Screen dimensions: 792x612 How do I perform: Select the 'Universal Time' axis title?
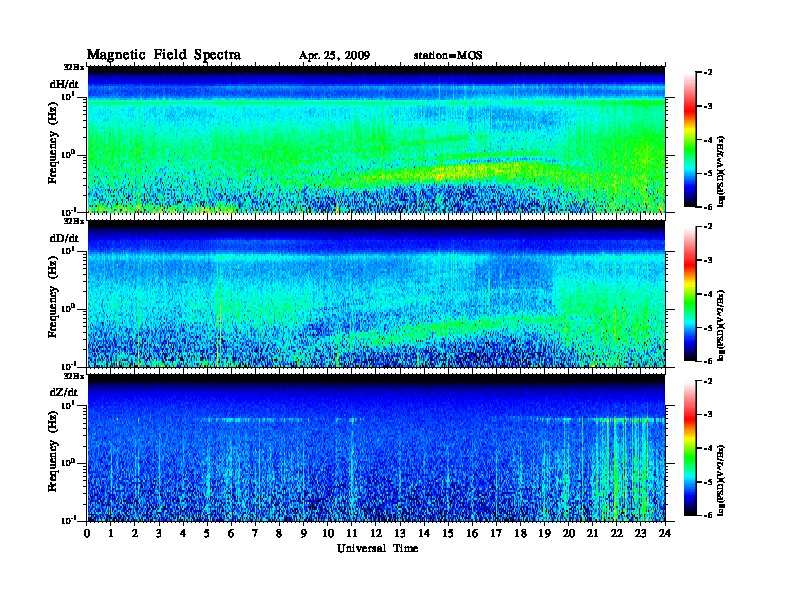[377, 548]
